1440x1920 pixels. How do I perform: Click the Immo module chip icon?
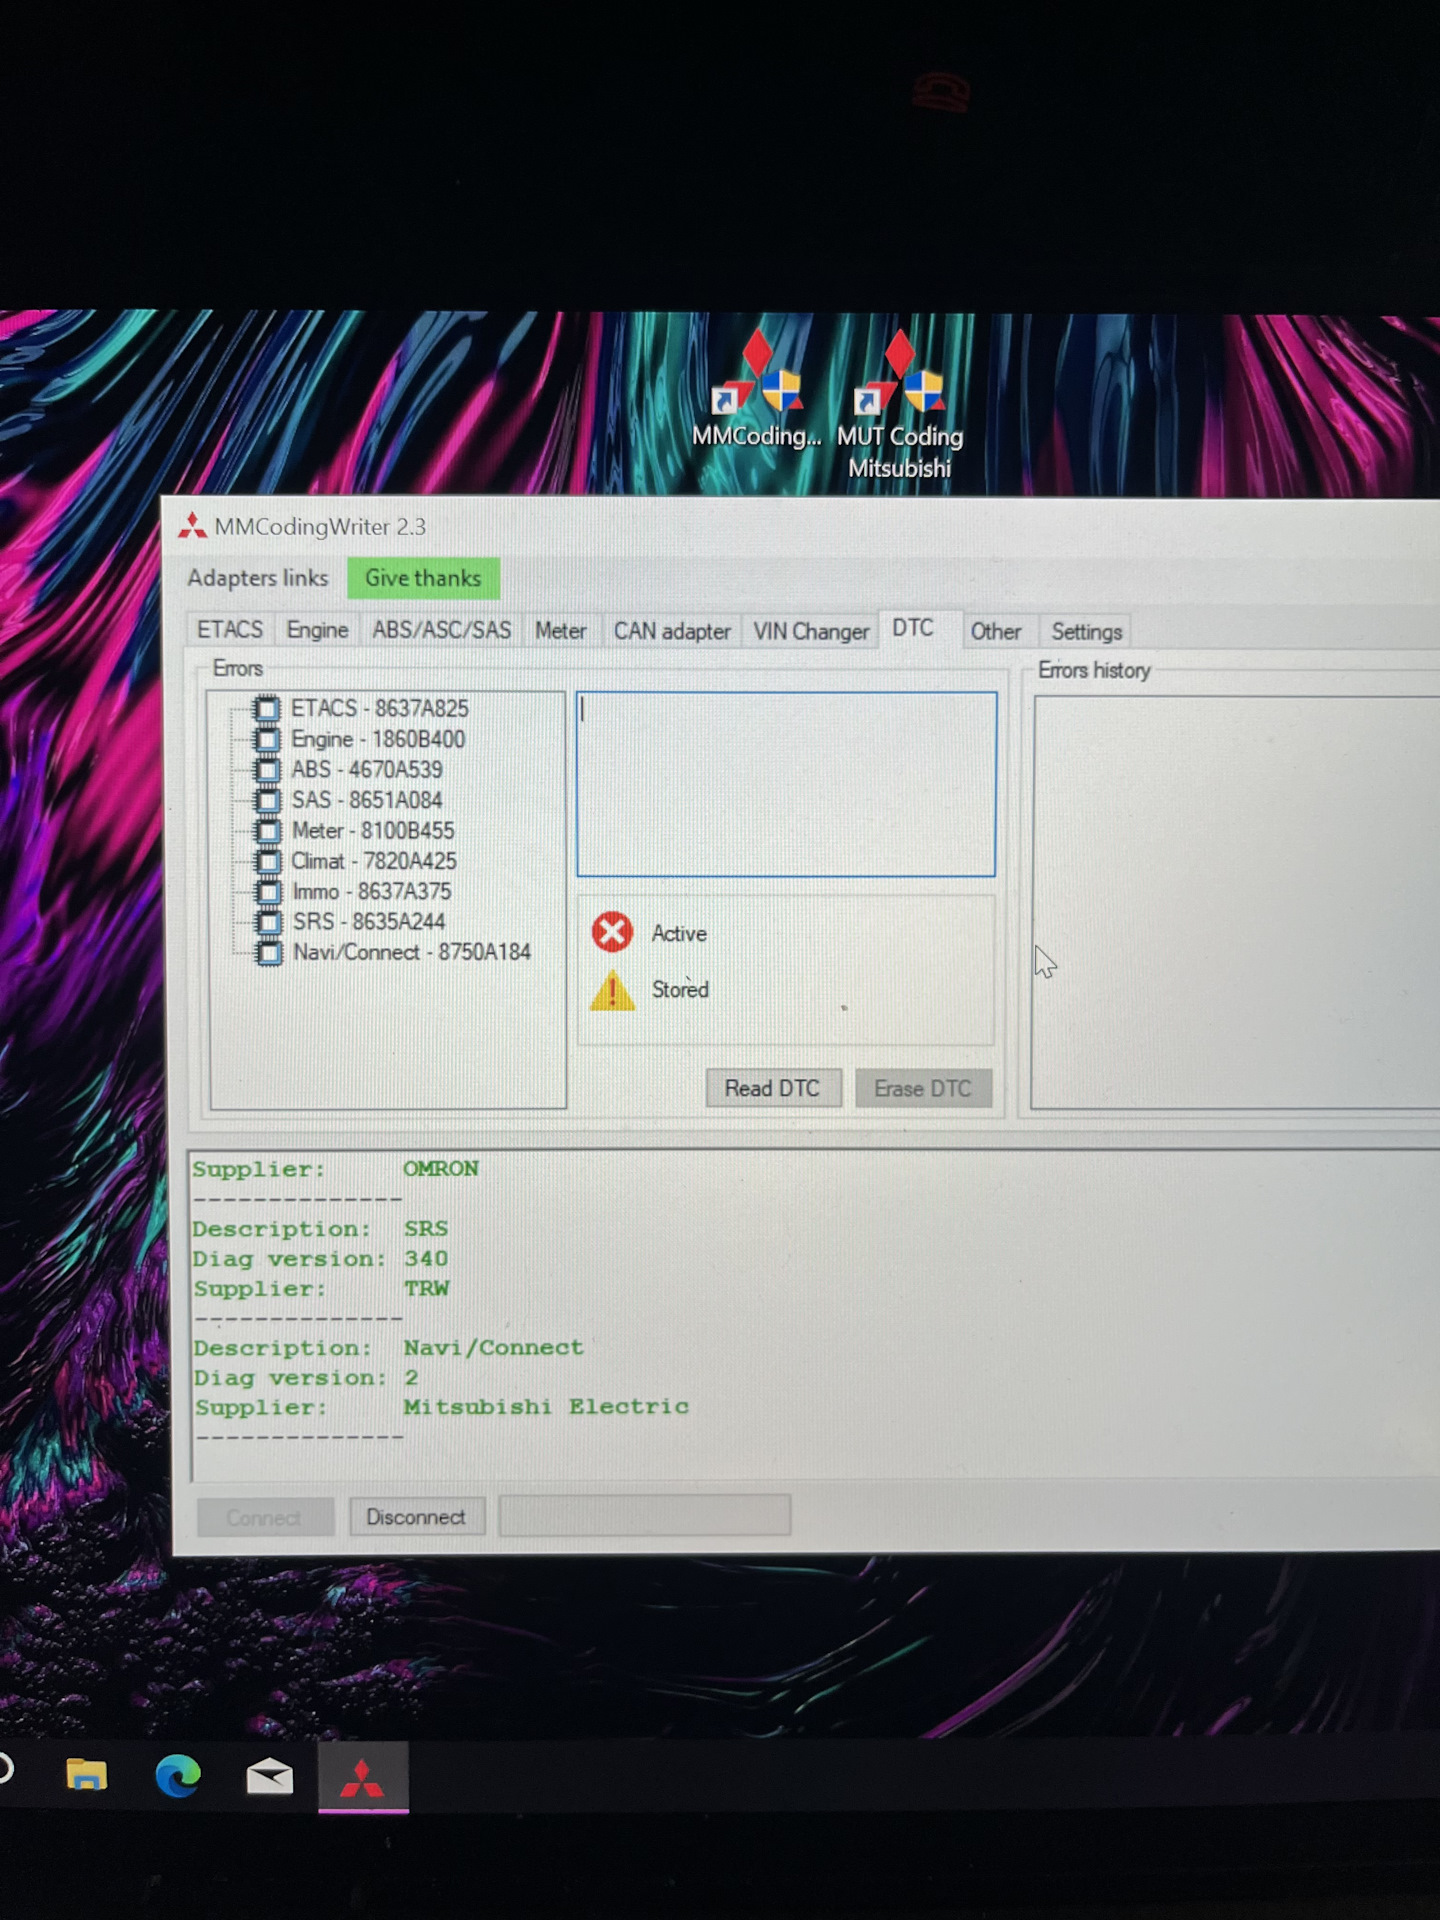coord(267,892)
